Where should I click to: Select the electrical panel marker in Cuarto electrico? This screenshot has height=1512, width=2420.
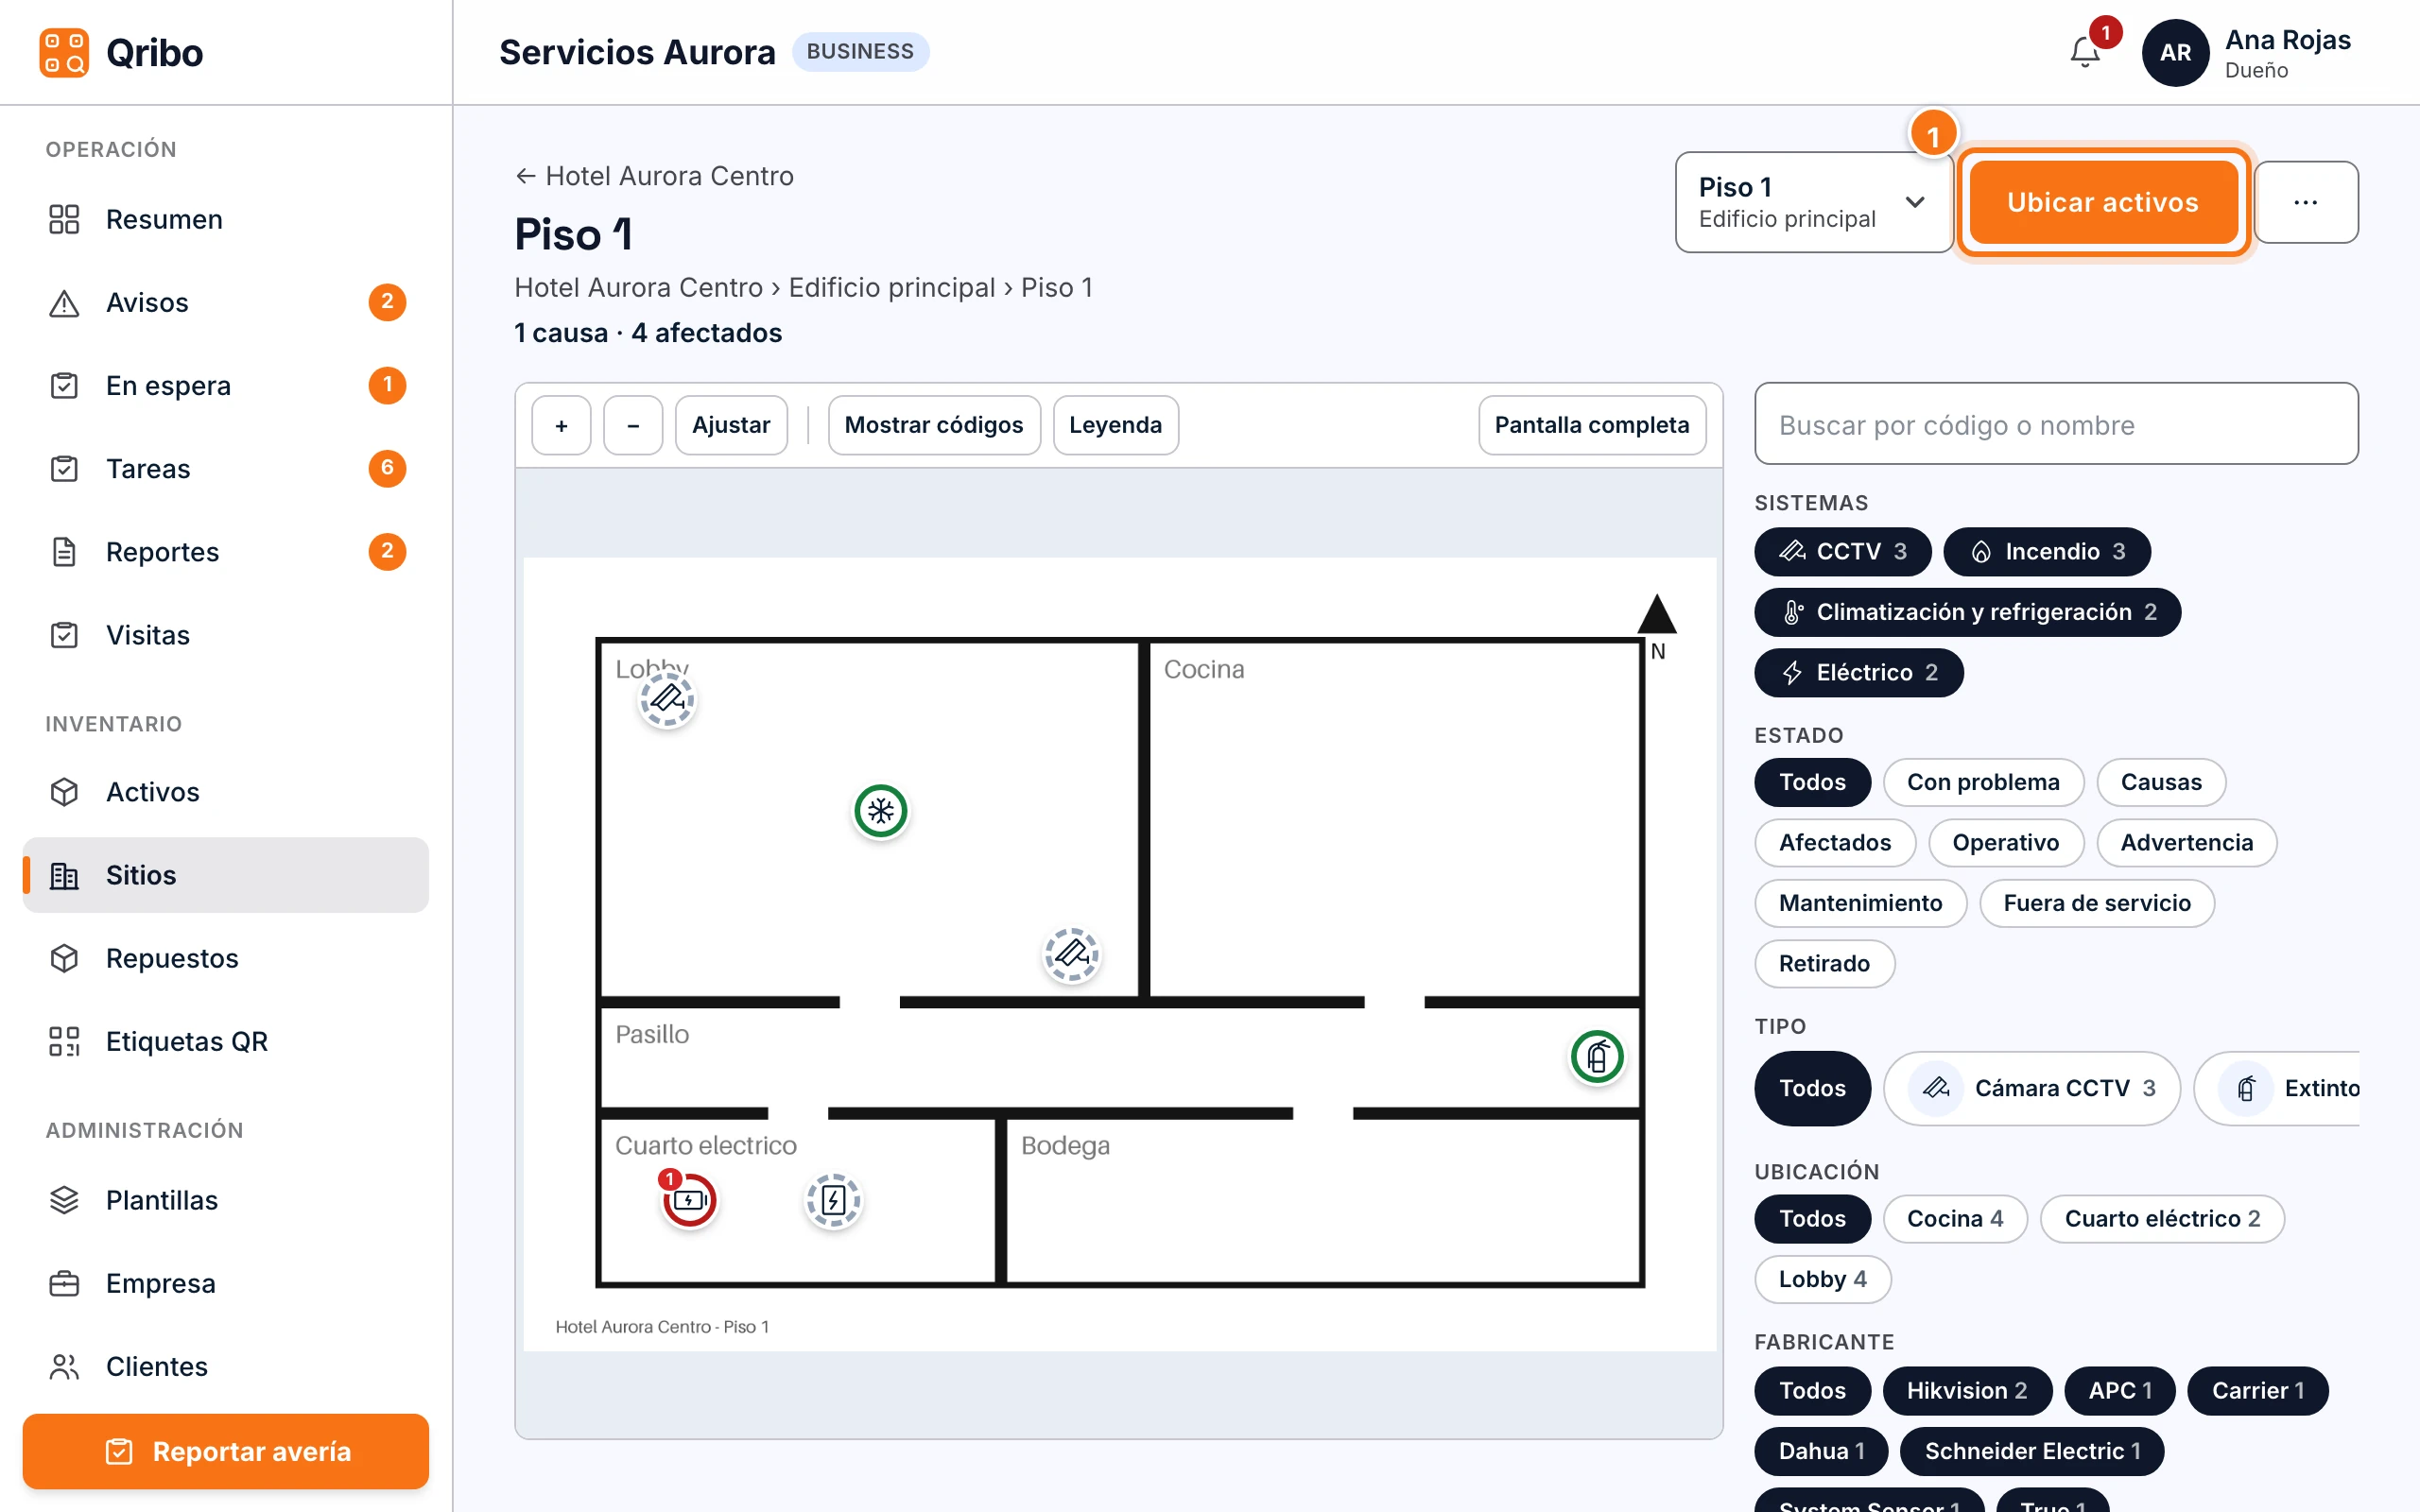point(833,1199)
